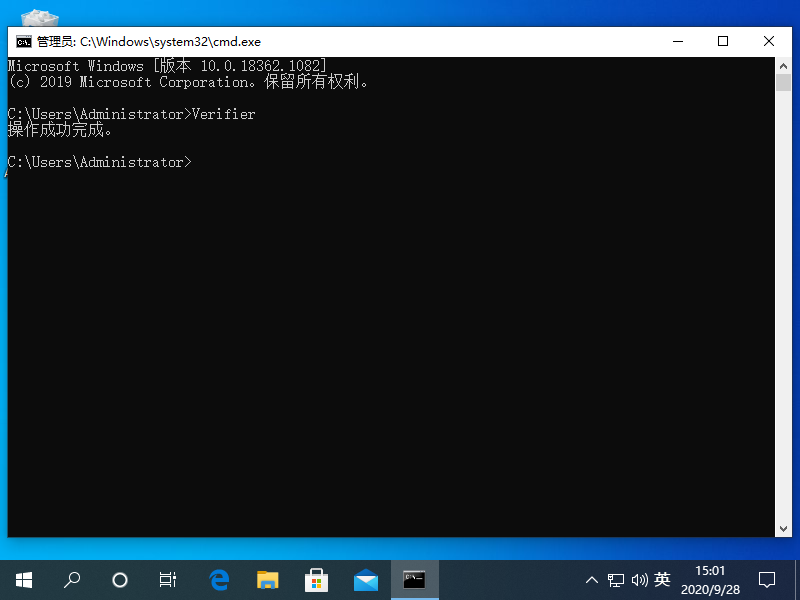
Task: Click the console scrollbar down arrow
Action: [x=784, y=528]
